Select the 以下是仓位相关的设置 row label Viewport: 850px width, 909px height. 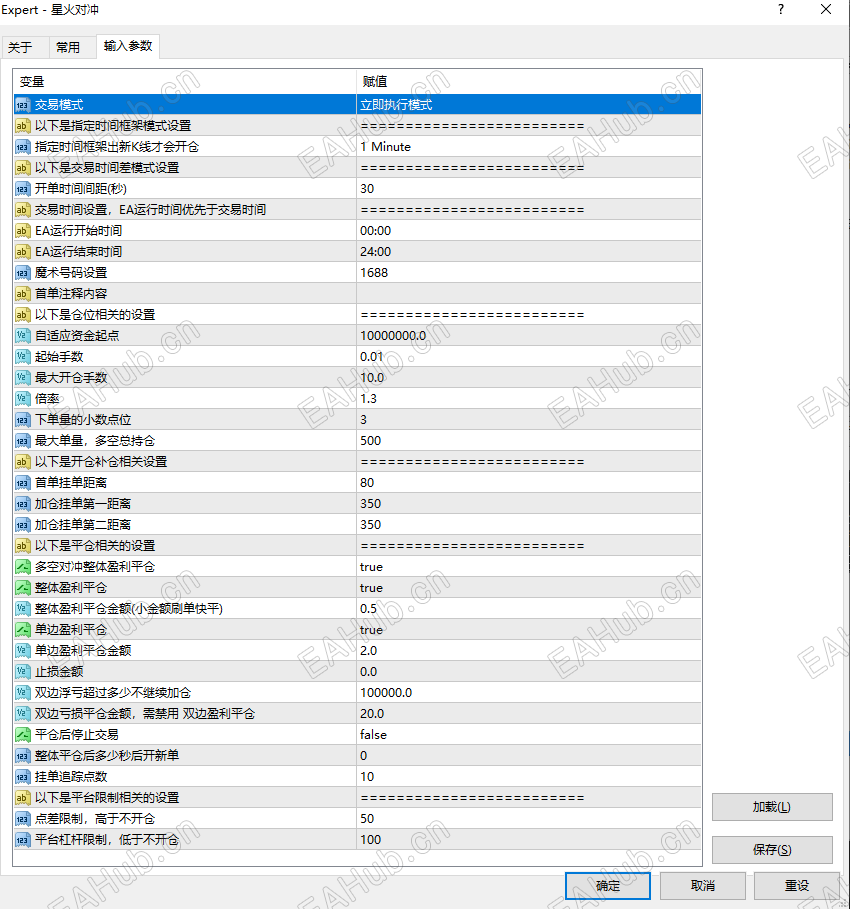coord(95,315)
